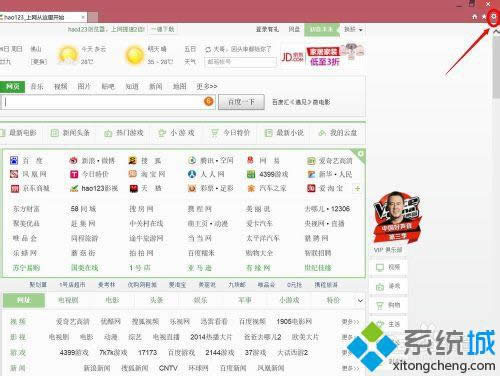Click the Taobao 淘宝网 icon
Screen dimensions: 500x376
click(x=133, y=174)
